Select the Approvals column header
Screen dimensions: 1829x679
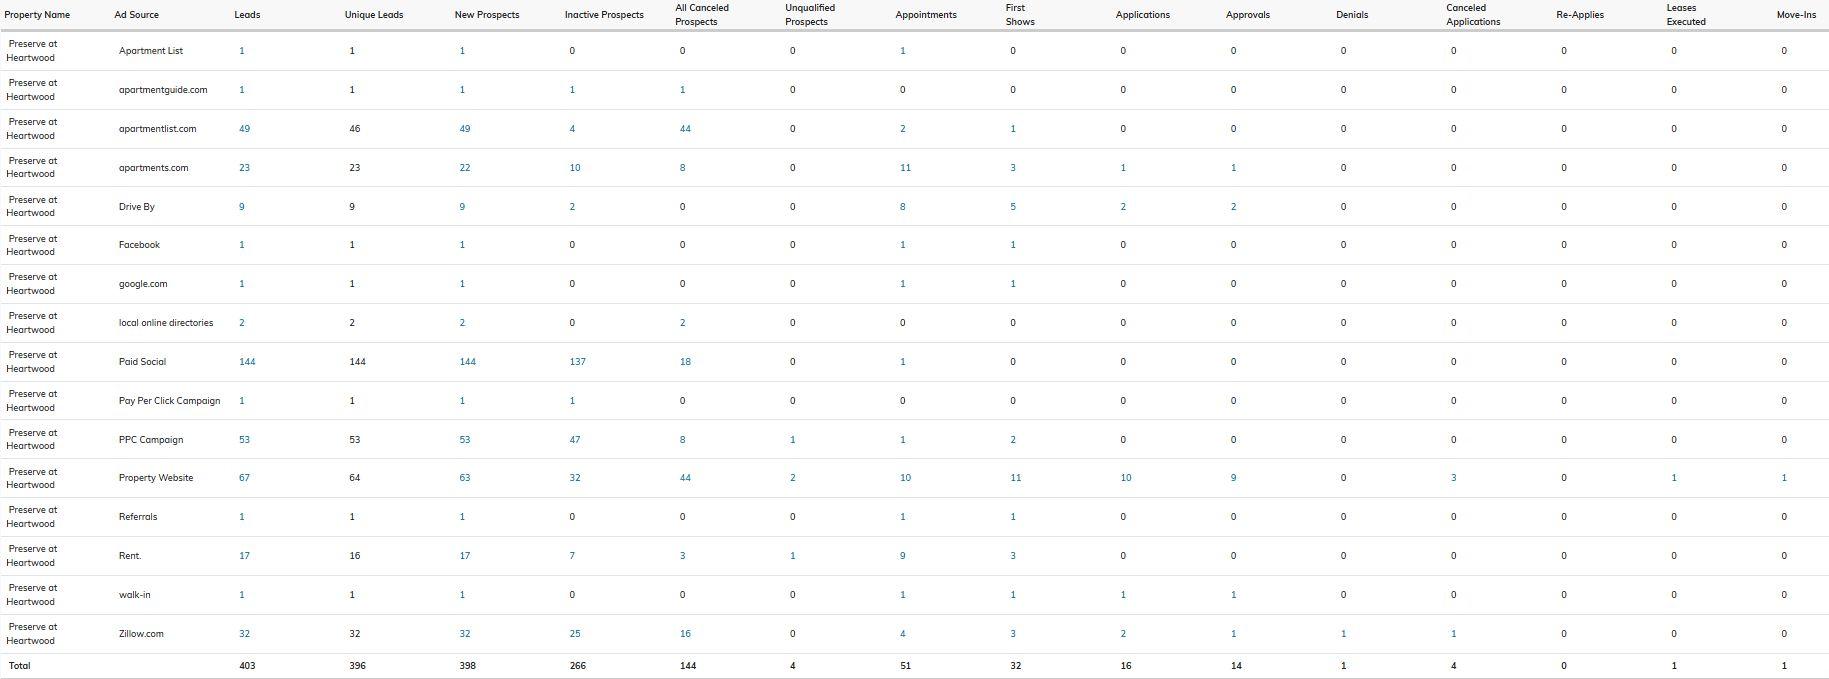pos(1248,15)
